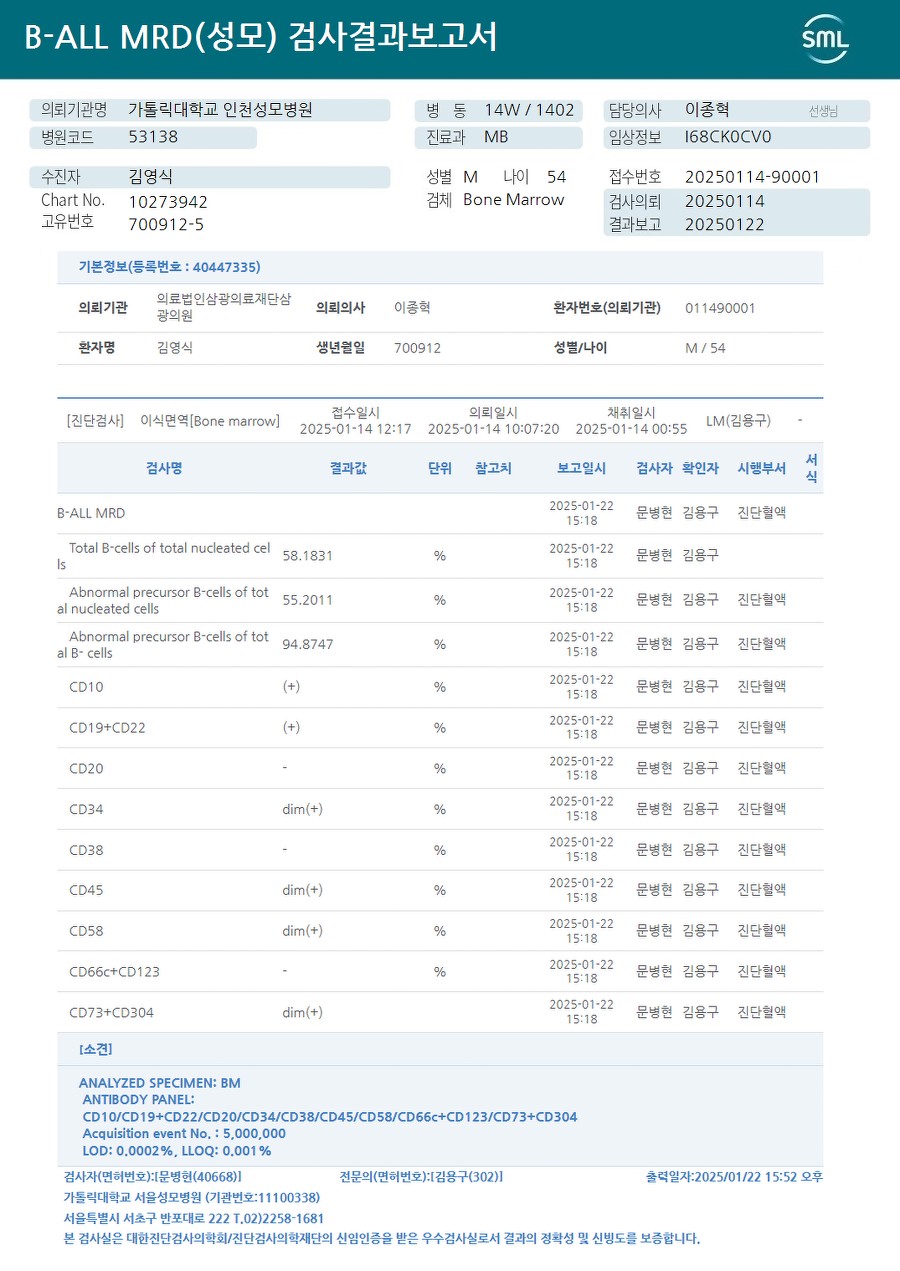Viewport: 900px width, 1271px height.
Task: Select the 'LOD: 0.0002%, LLOQ: 0.001%' line
Action: point(177,1150)
